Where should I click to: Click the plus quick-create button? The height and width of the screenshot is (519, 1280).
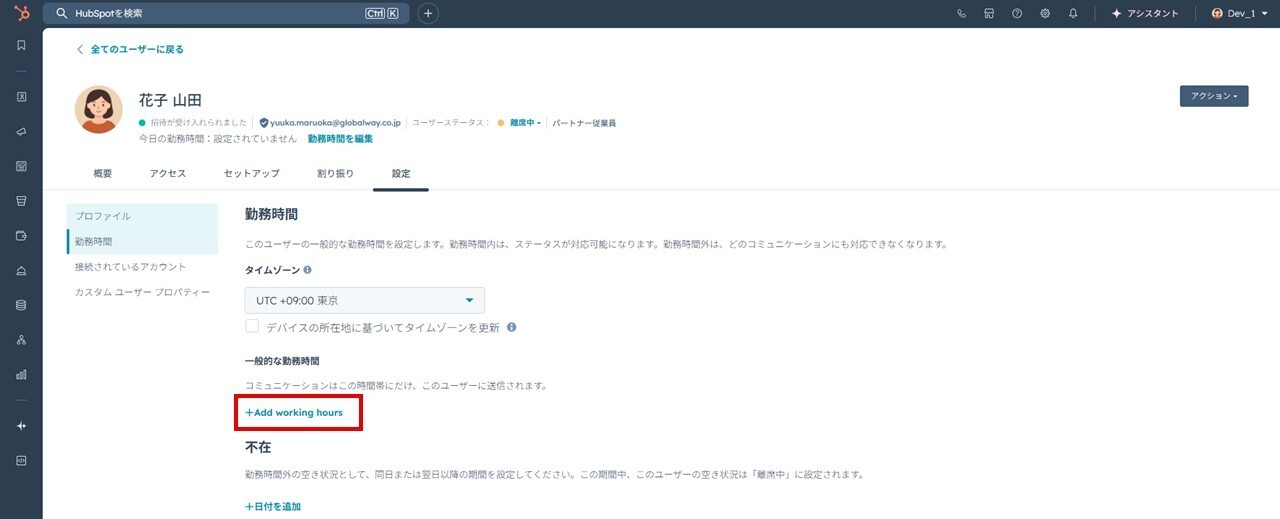click(428, 13)
